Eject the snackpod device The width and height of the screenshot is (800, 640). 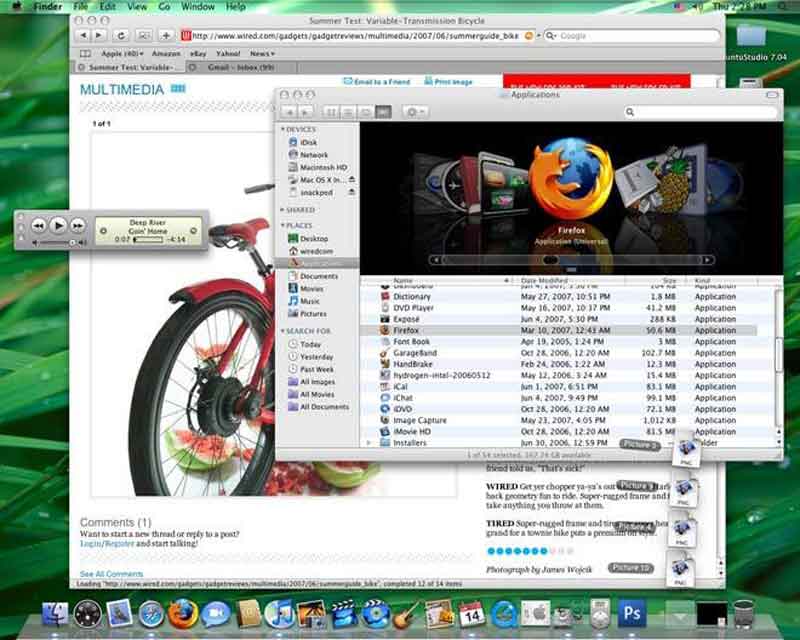[352, 192]
